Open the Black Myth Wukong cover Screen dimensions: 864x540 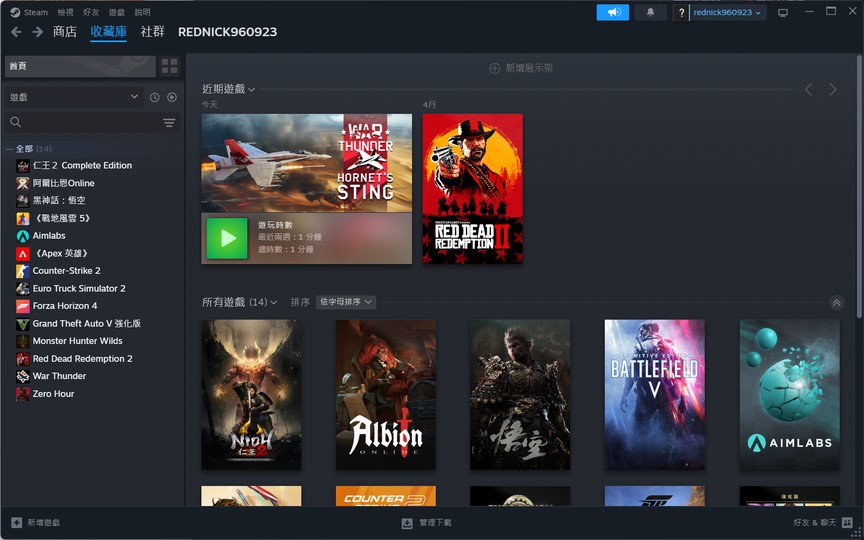coord(520,395)
